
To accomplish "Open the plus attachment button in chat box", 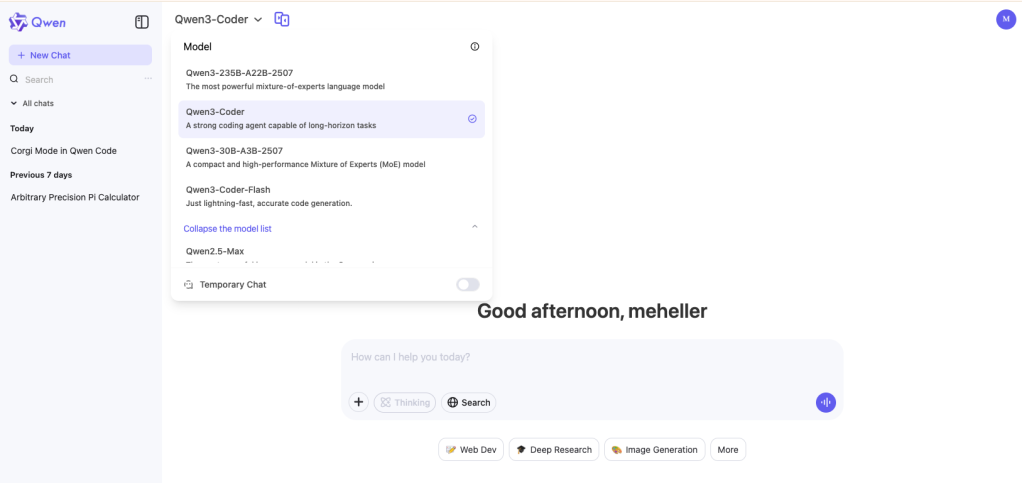I will (358, 402).
